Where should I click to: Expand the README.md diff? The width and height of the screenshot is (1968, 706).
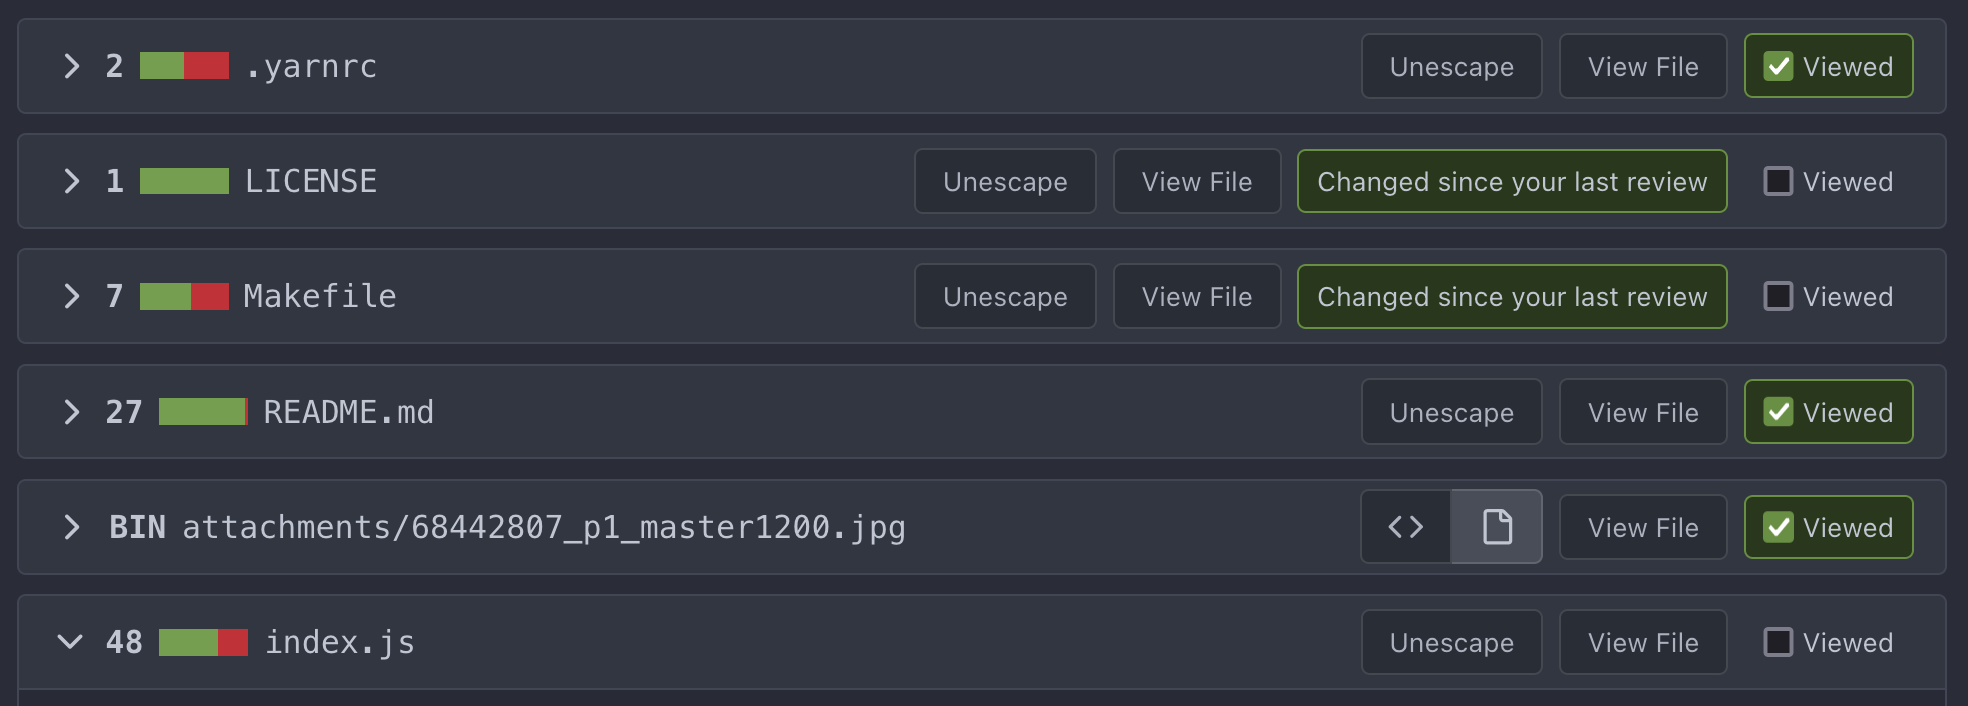point(71,412)
